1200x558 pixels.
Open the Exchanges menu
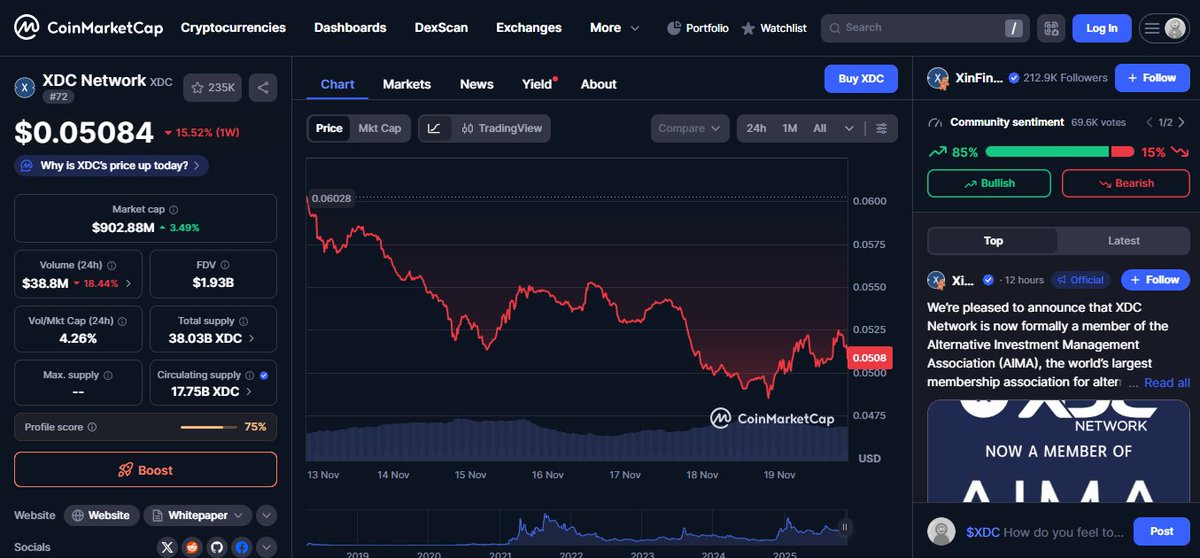tap(529, 28)
